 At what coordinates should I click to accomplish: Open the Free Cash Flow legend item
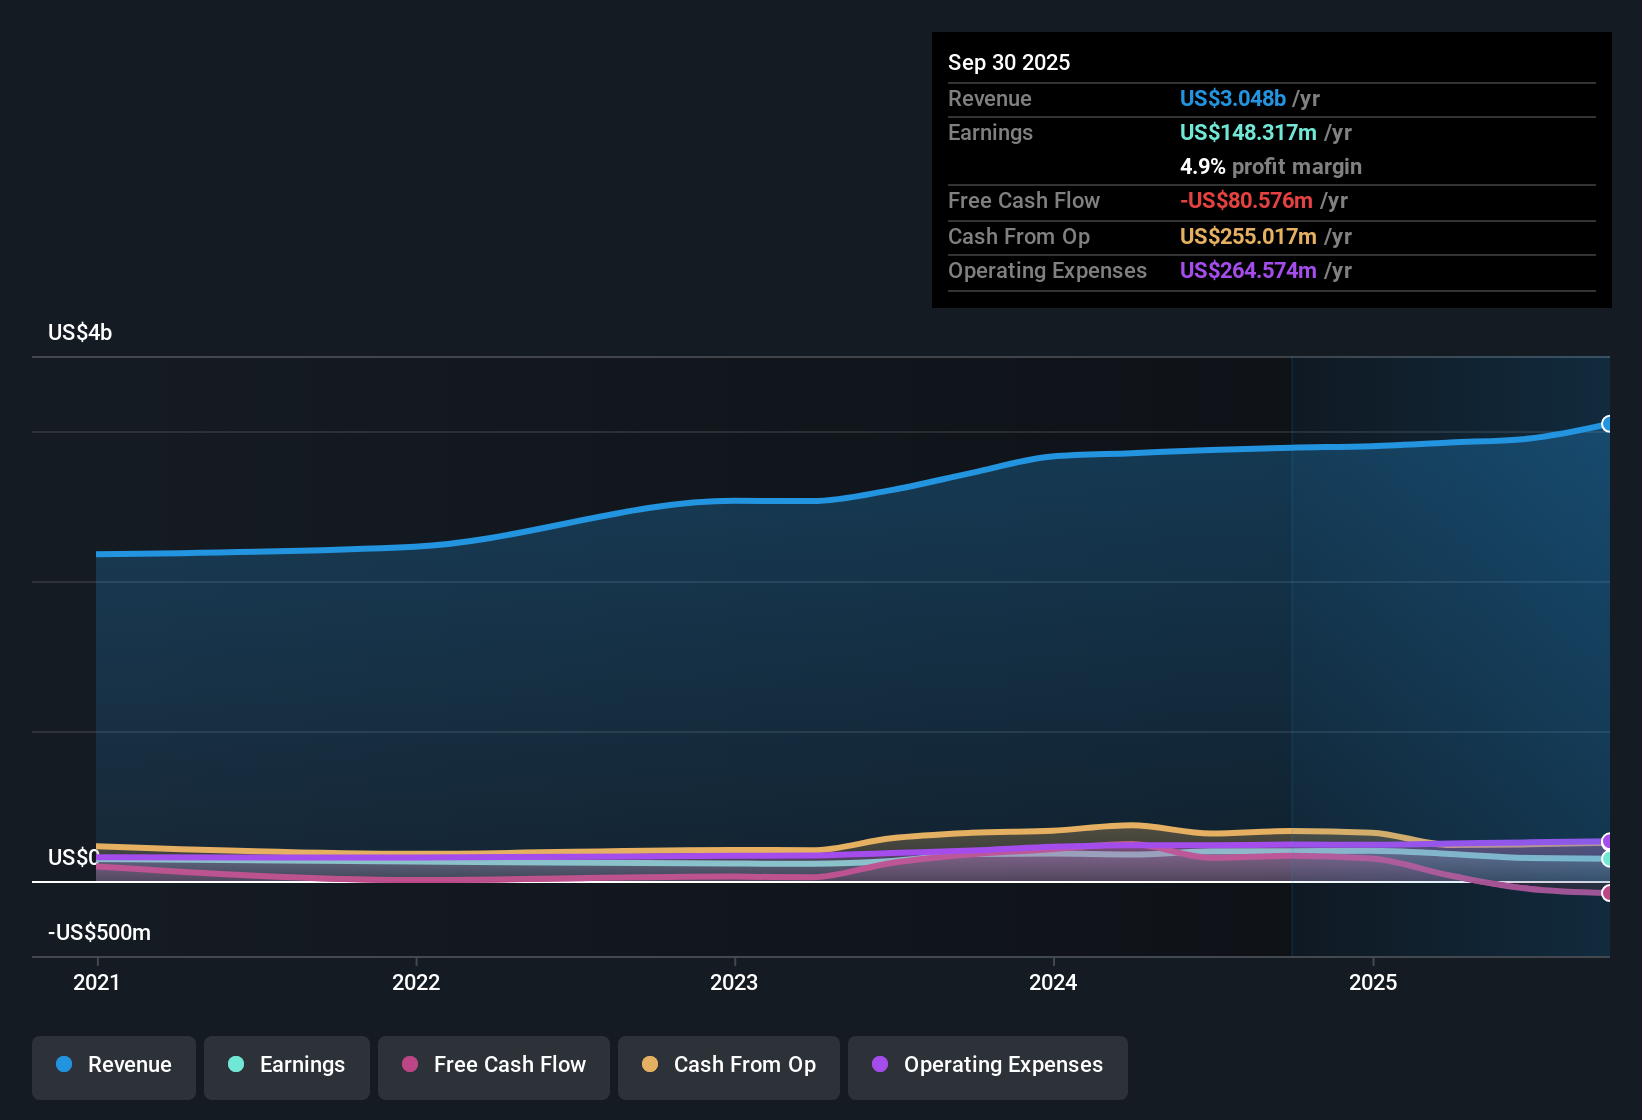pos(493,1067)
